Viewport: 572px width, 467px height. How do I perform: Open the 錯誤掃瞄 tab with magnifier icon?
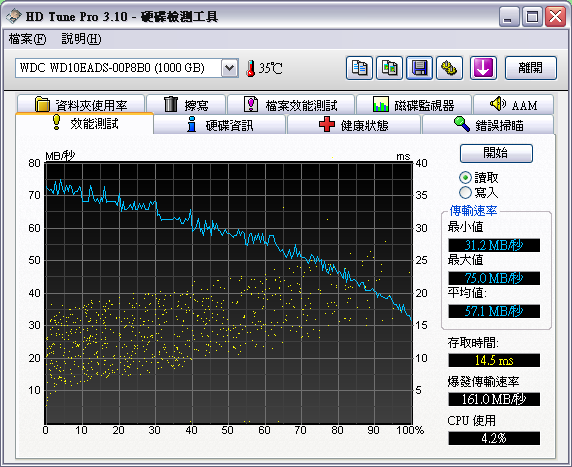(488, 125)
